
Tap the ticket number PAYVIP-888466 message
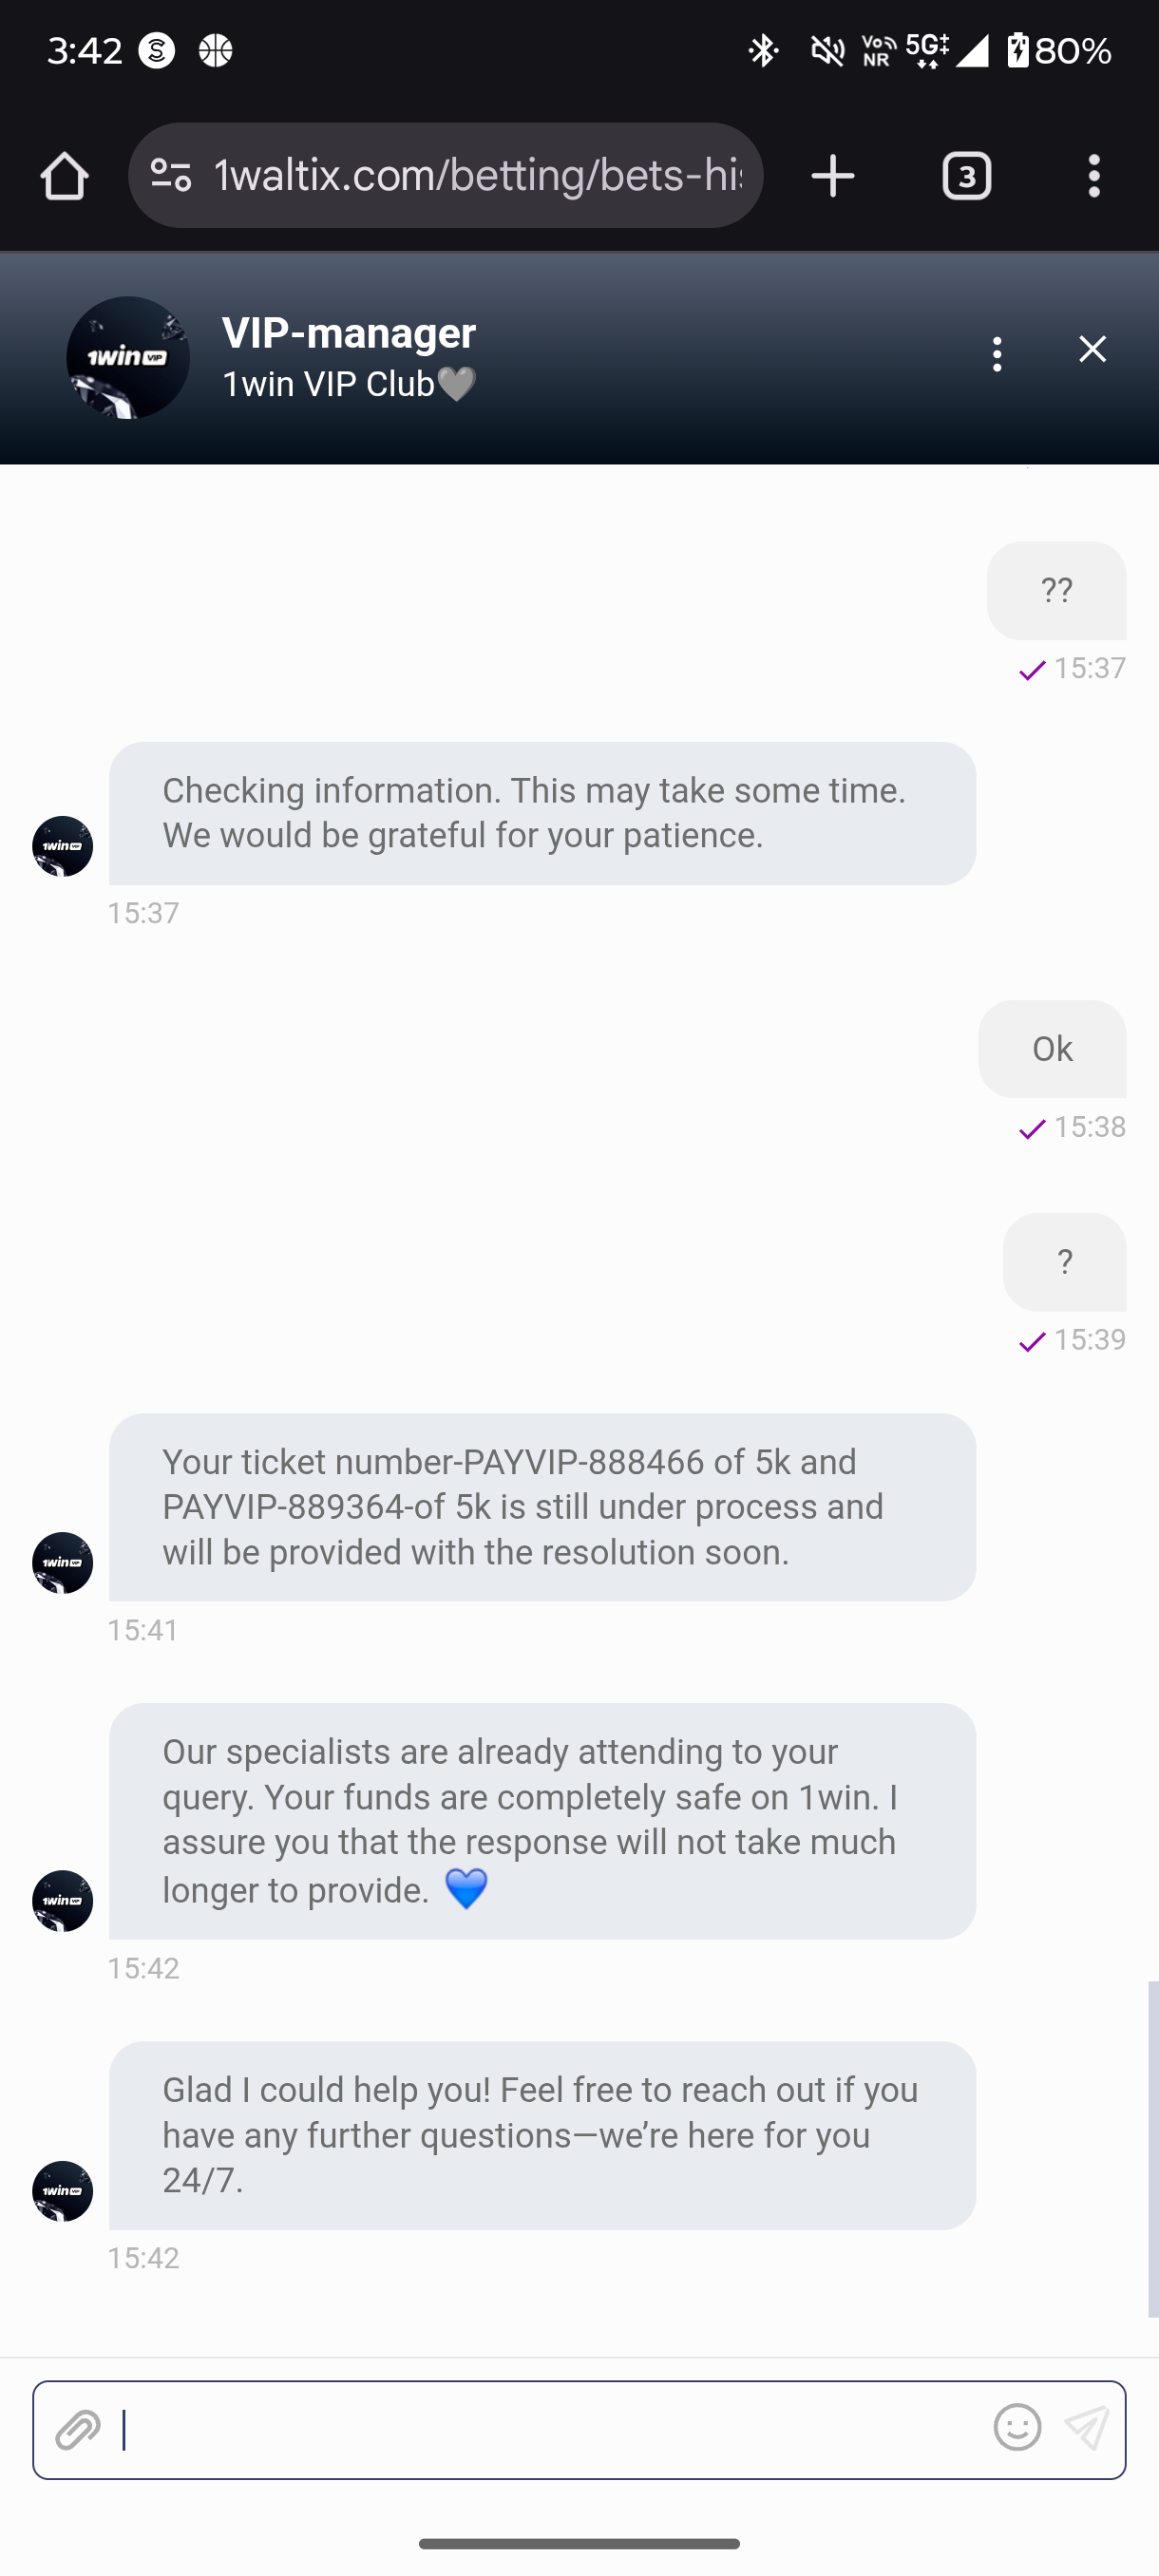click(542, 1507)
